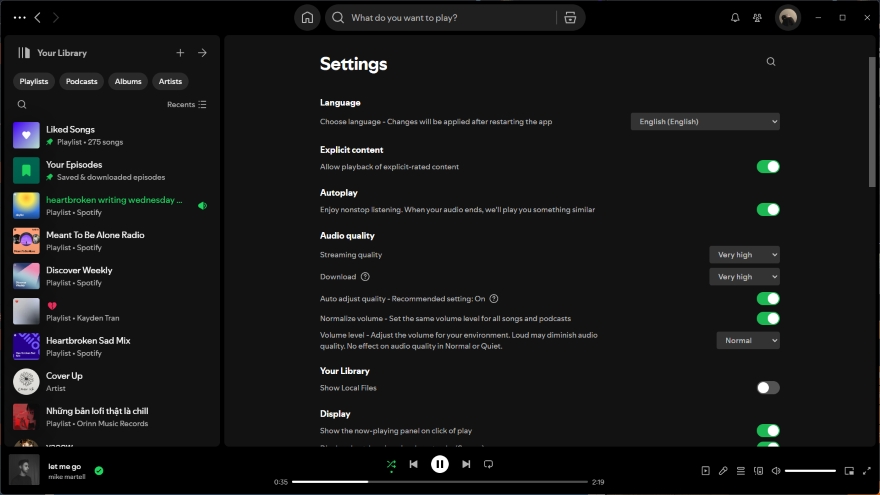Toggle Normalize volume
880x495 pixels.
[768, 318]
